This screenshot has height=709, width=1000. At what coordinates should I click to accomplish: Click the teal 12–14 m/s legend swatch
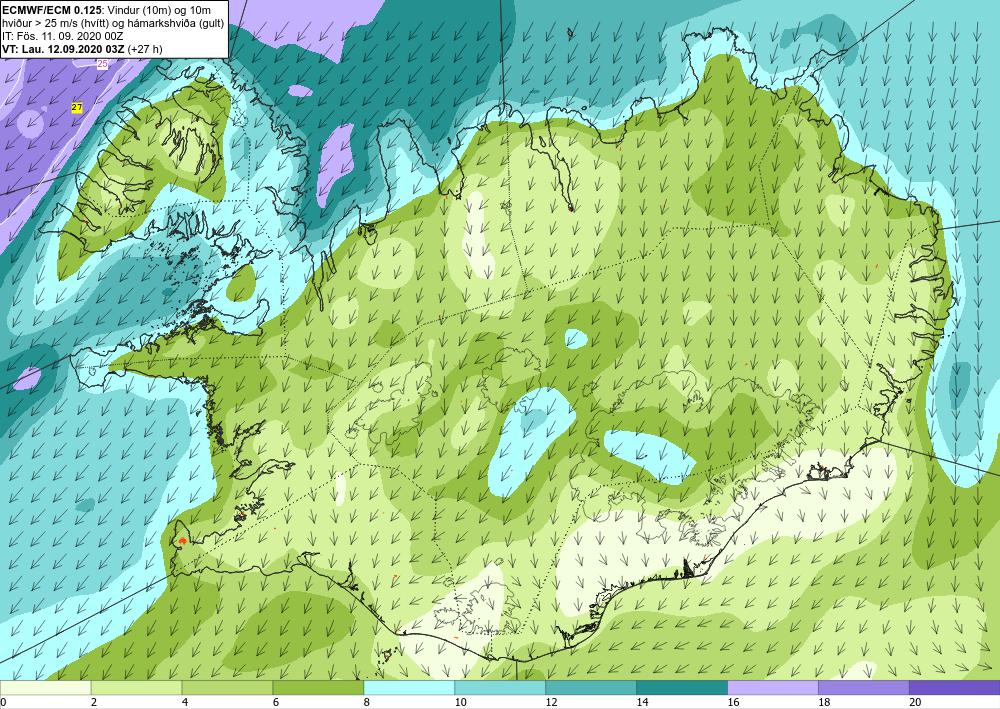(591, 688)
